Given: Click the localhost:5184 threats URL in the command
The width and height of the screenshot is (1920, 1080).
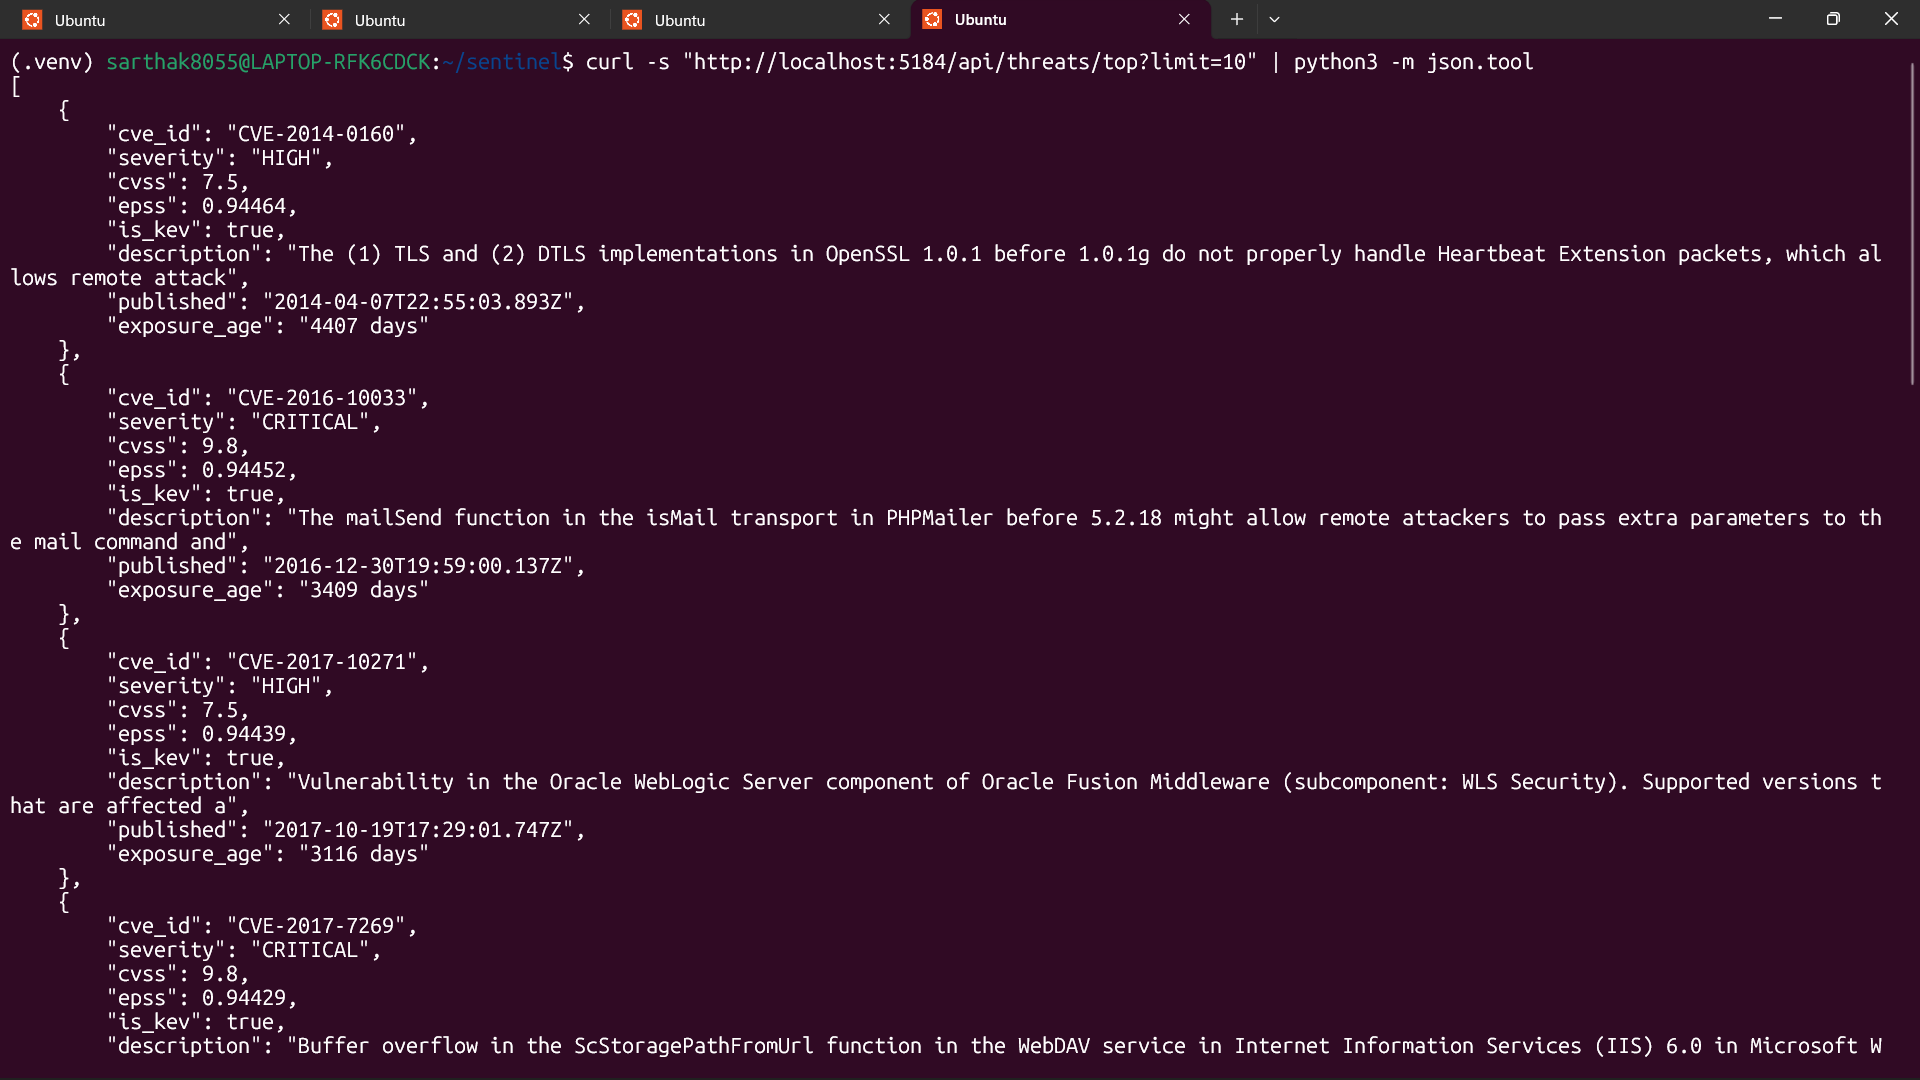Looking at the screenshot, I should coord(969,62).
